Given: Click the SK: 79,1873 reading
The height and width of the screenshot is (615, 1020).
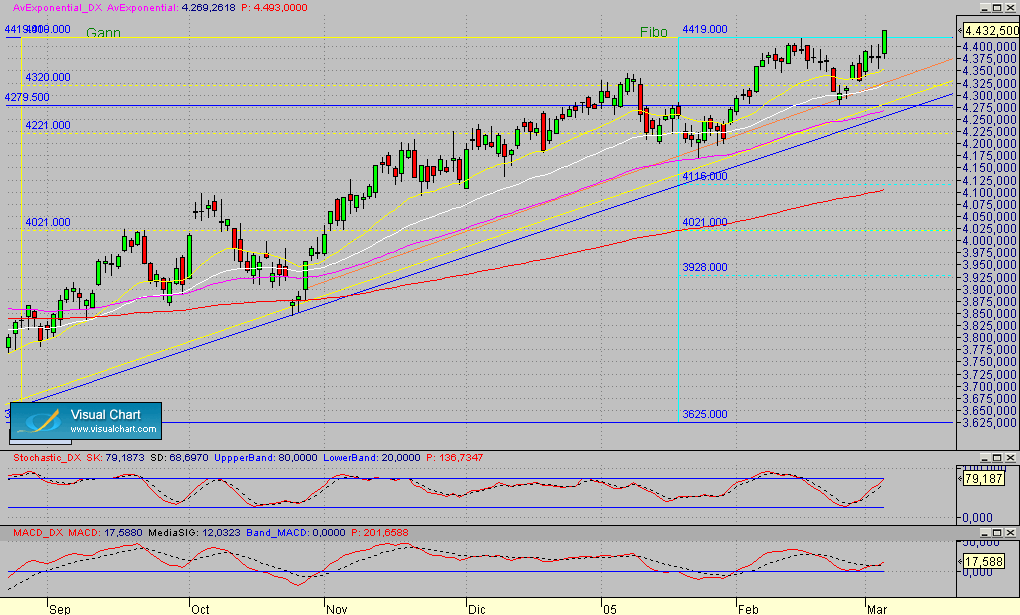Looking at the screenshot, I should pyautogui.click(x=115, y=458).
